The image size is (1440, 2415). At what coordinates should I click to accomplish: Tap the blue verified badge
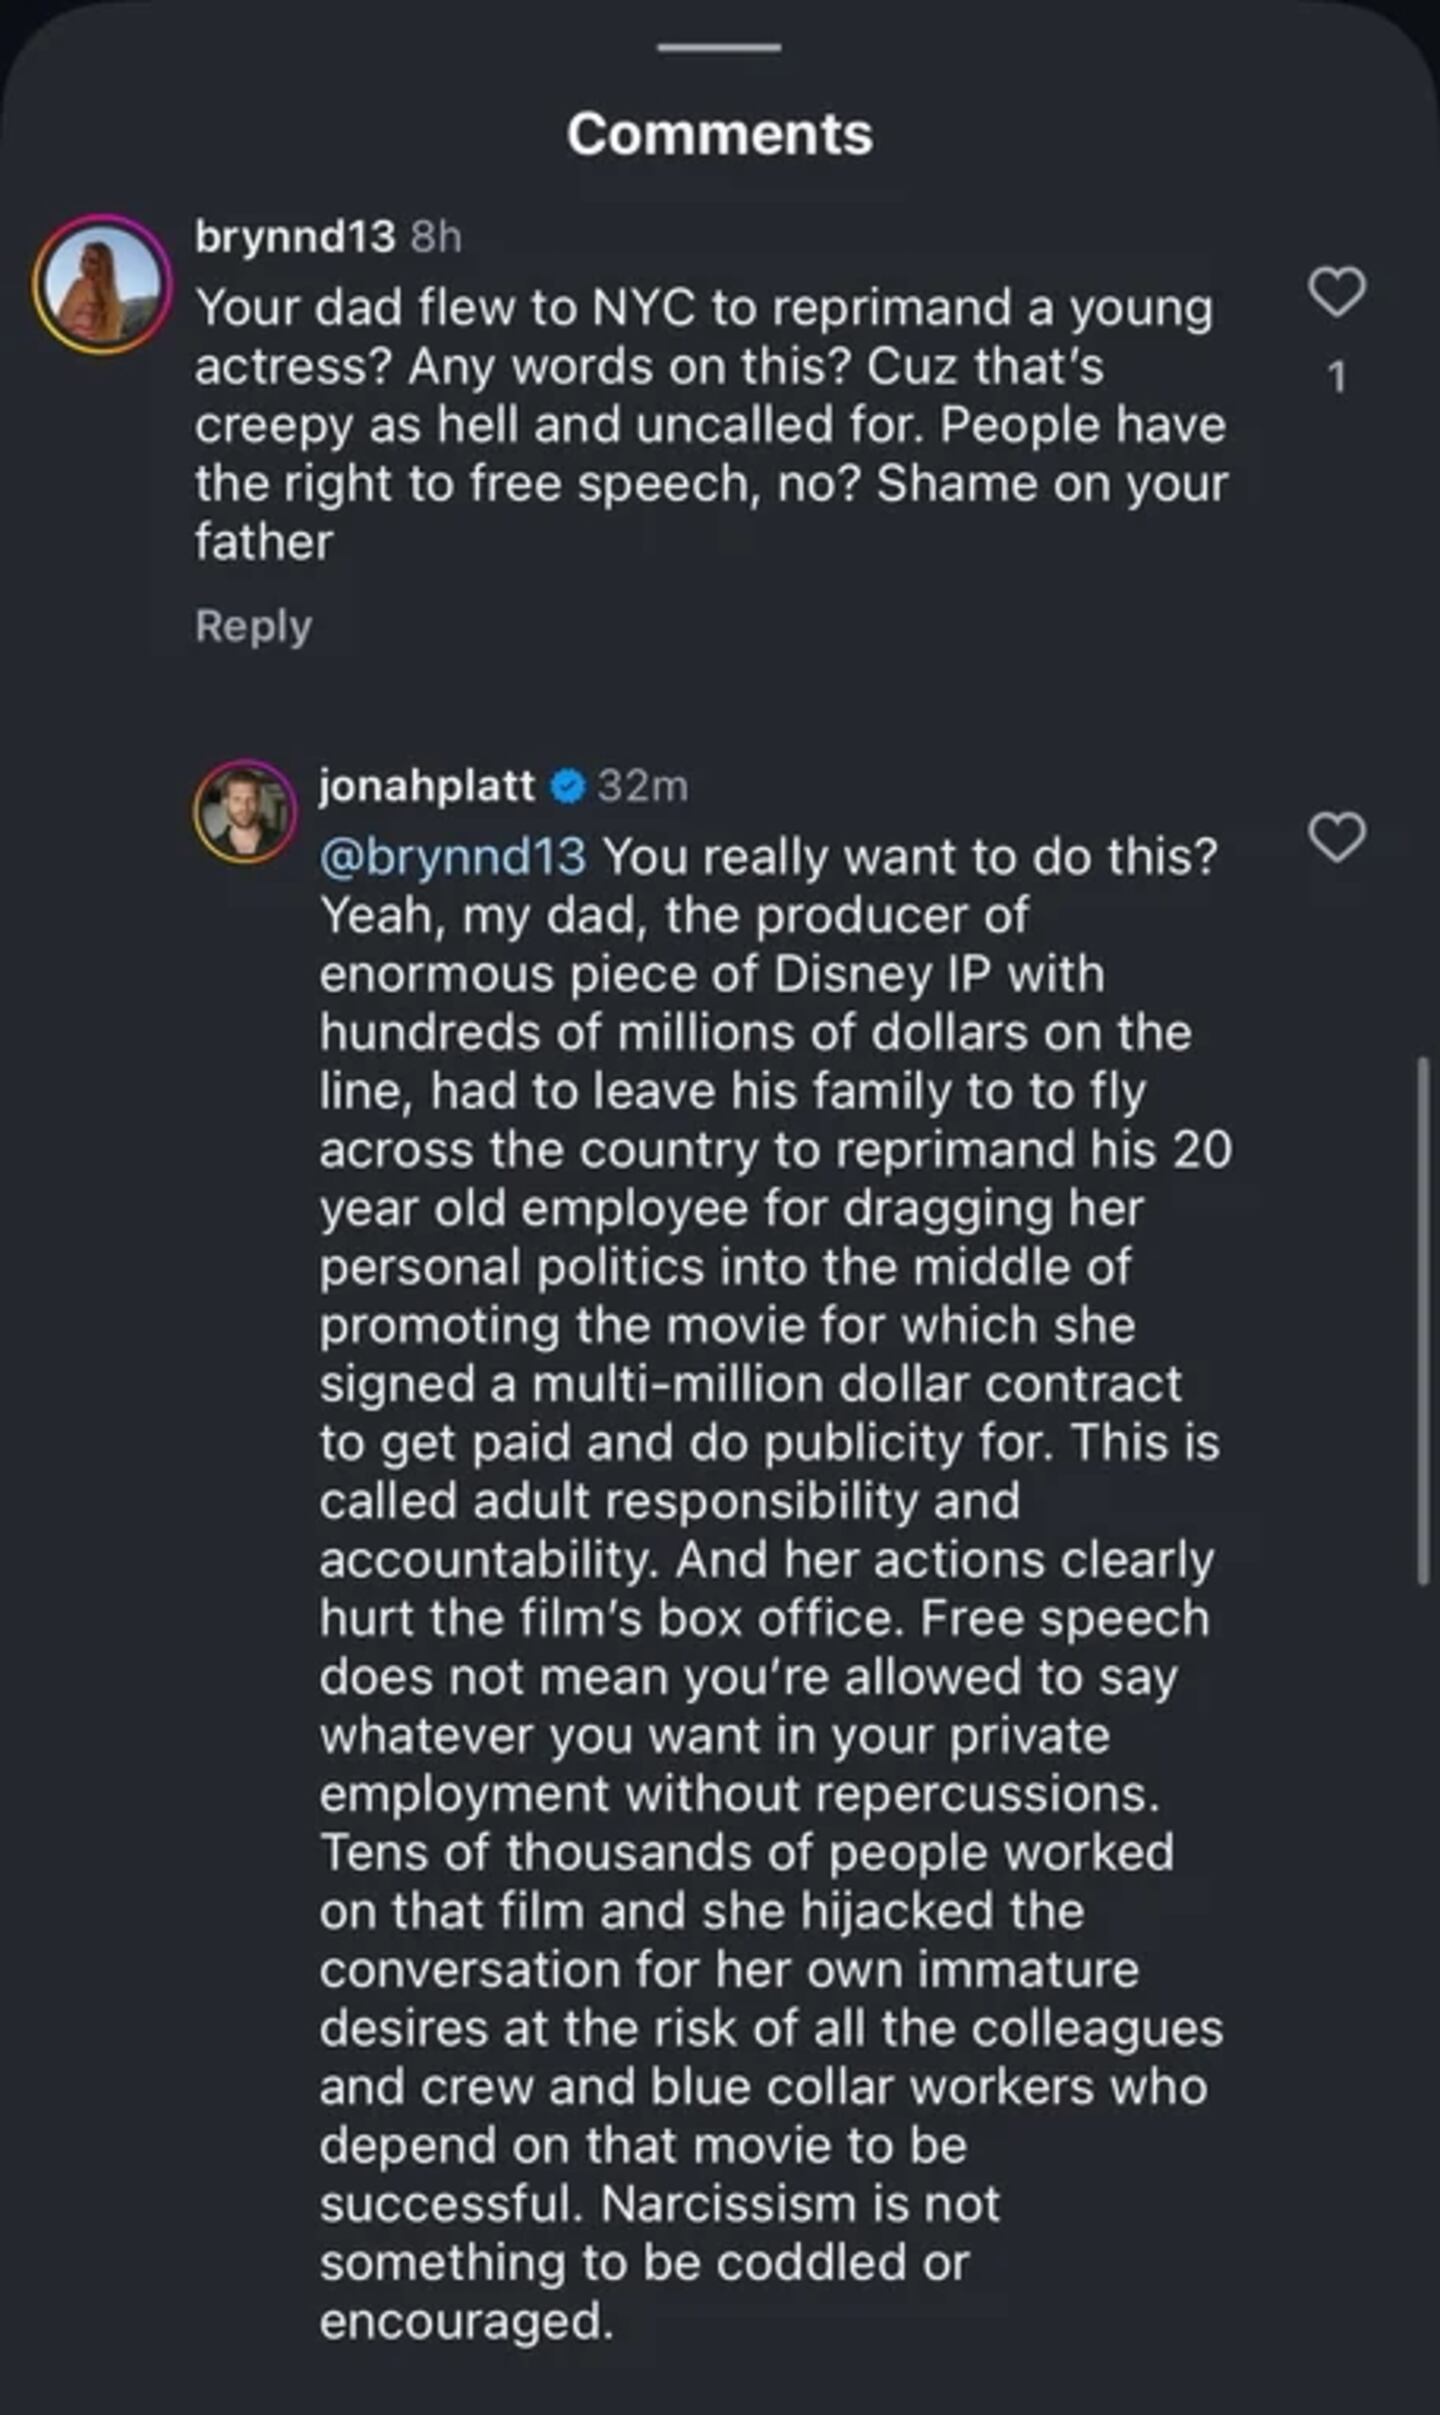(x=568, y=787)
